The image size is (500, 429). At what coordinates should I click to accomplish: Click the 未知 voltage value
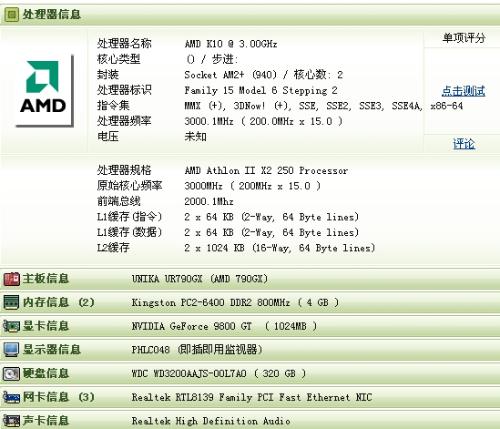pos(195,136)
